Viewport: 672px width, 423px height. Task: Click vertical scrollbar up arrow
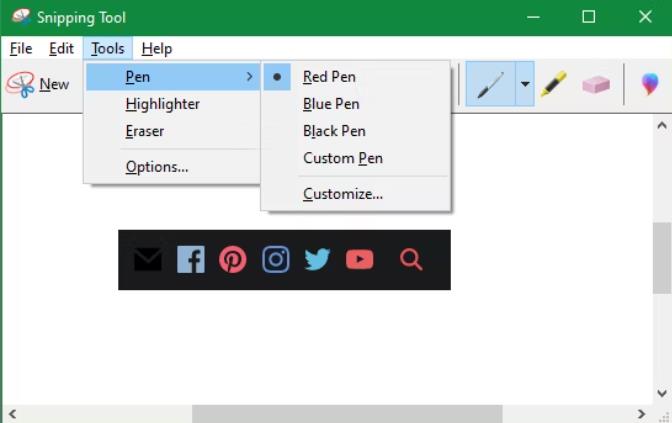(x=662, y=126)
